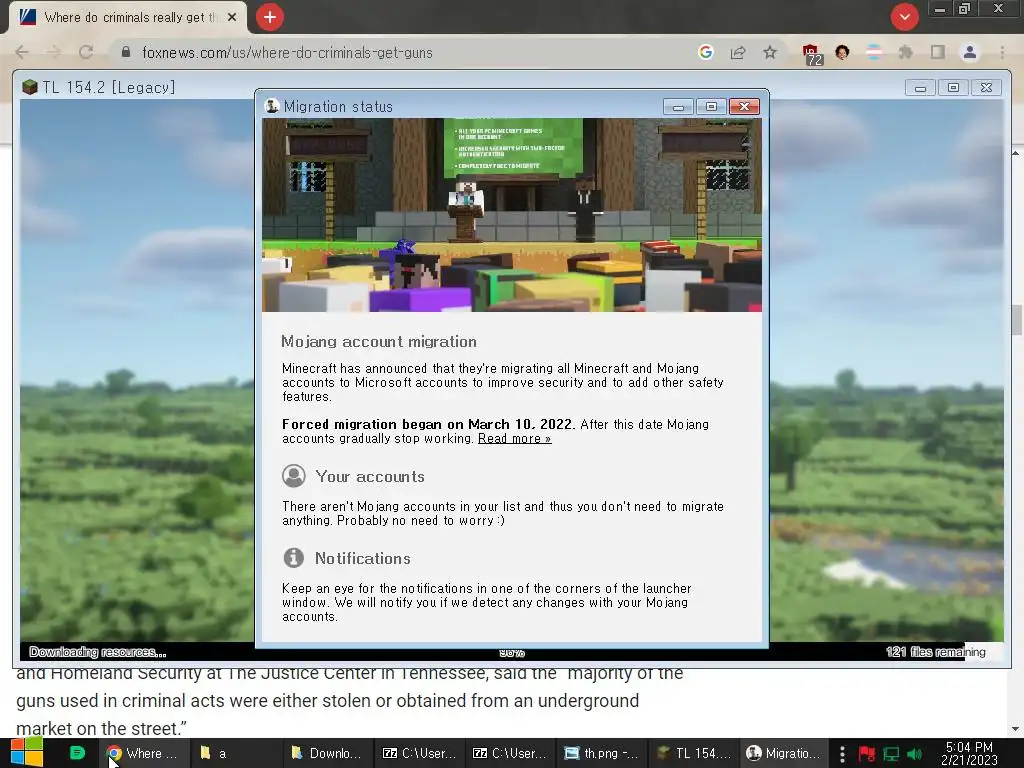View site information via the padlock icon
The width and height of the screenshot is (1024, 768).
[x=126, y=52]
